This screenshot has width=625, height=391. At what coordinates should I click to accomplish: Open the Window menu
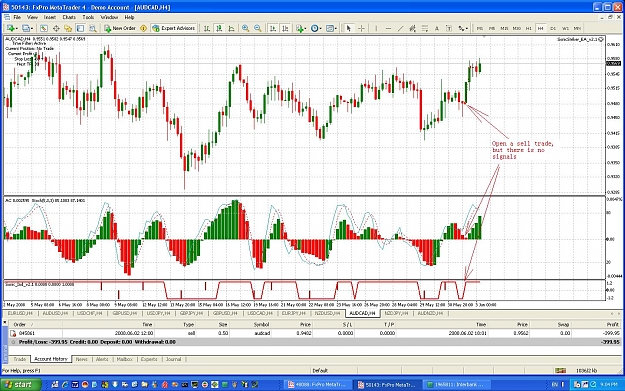(x=109, y=17)
